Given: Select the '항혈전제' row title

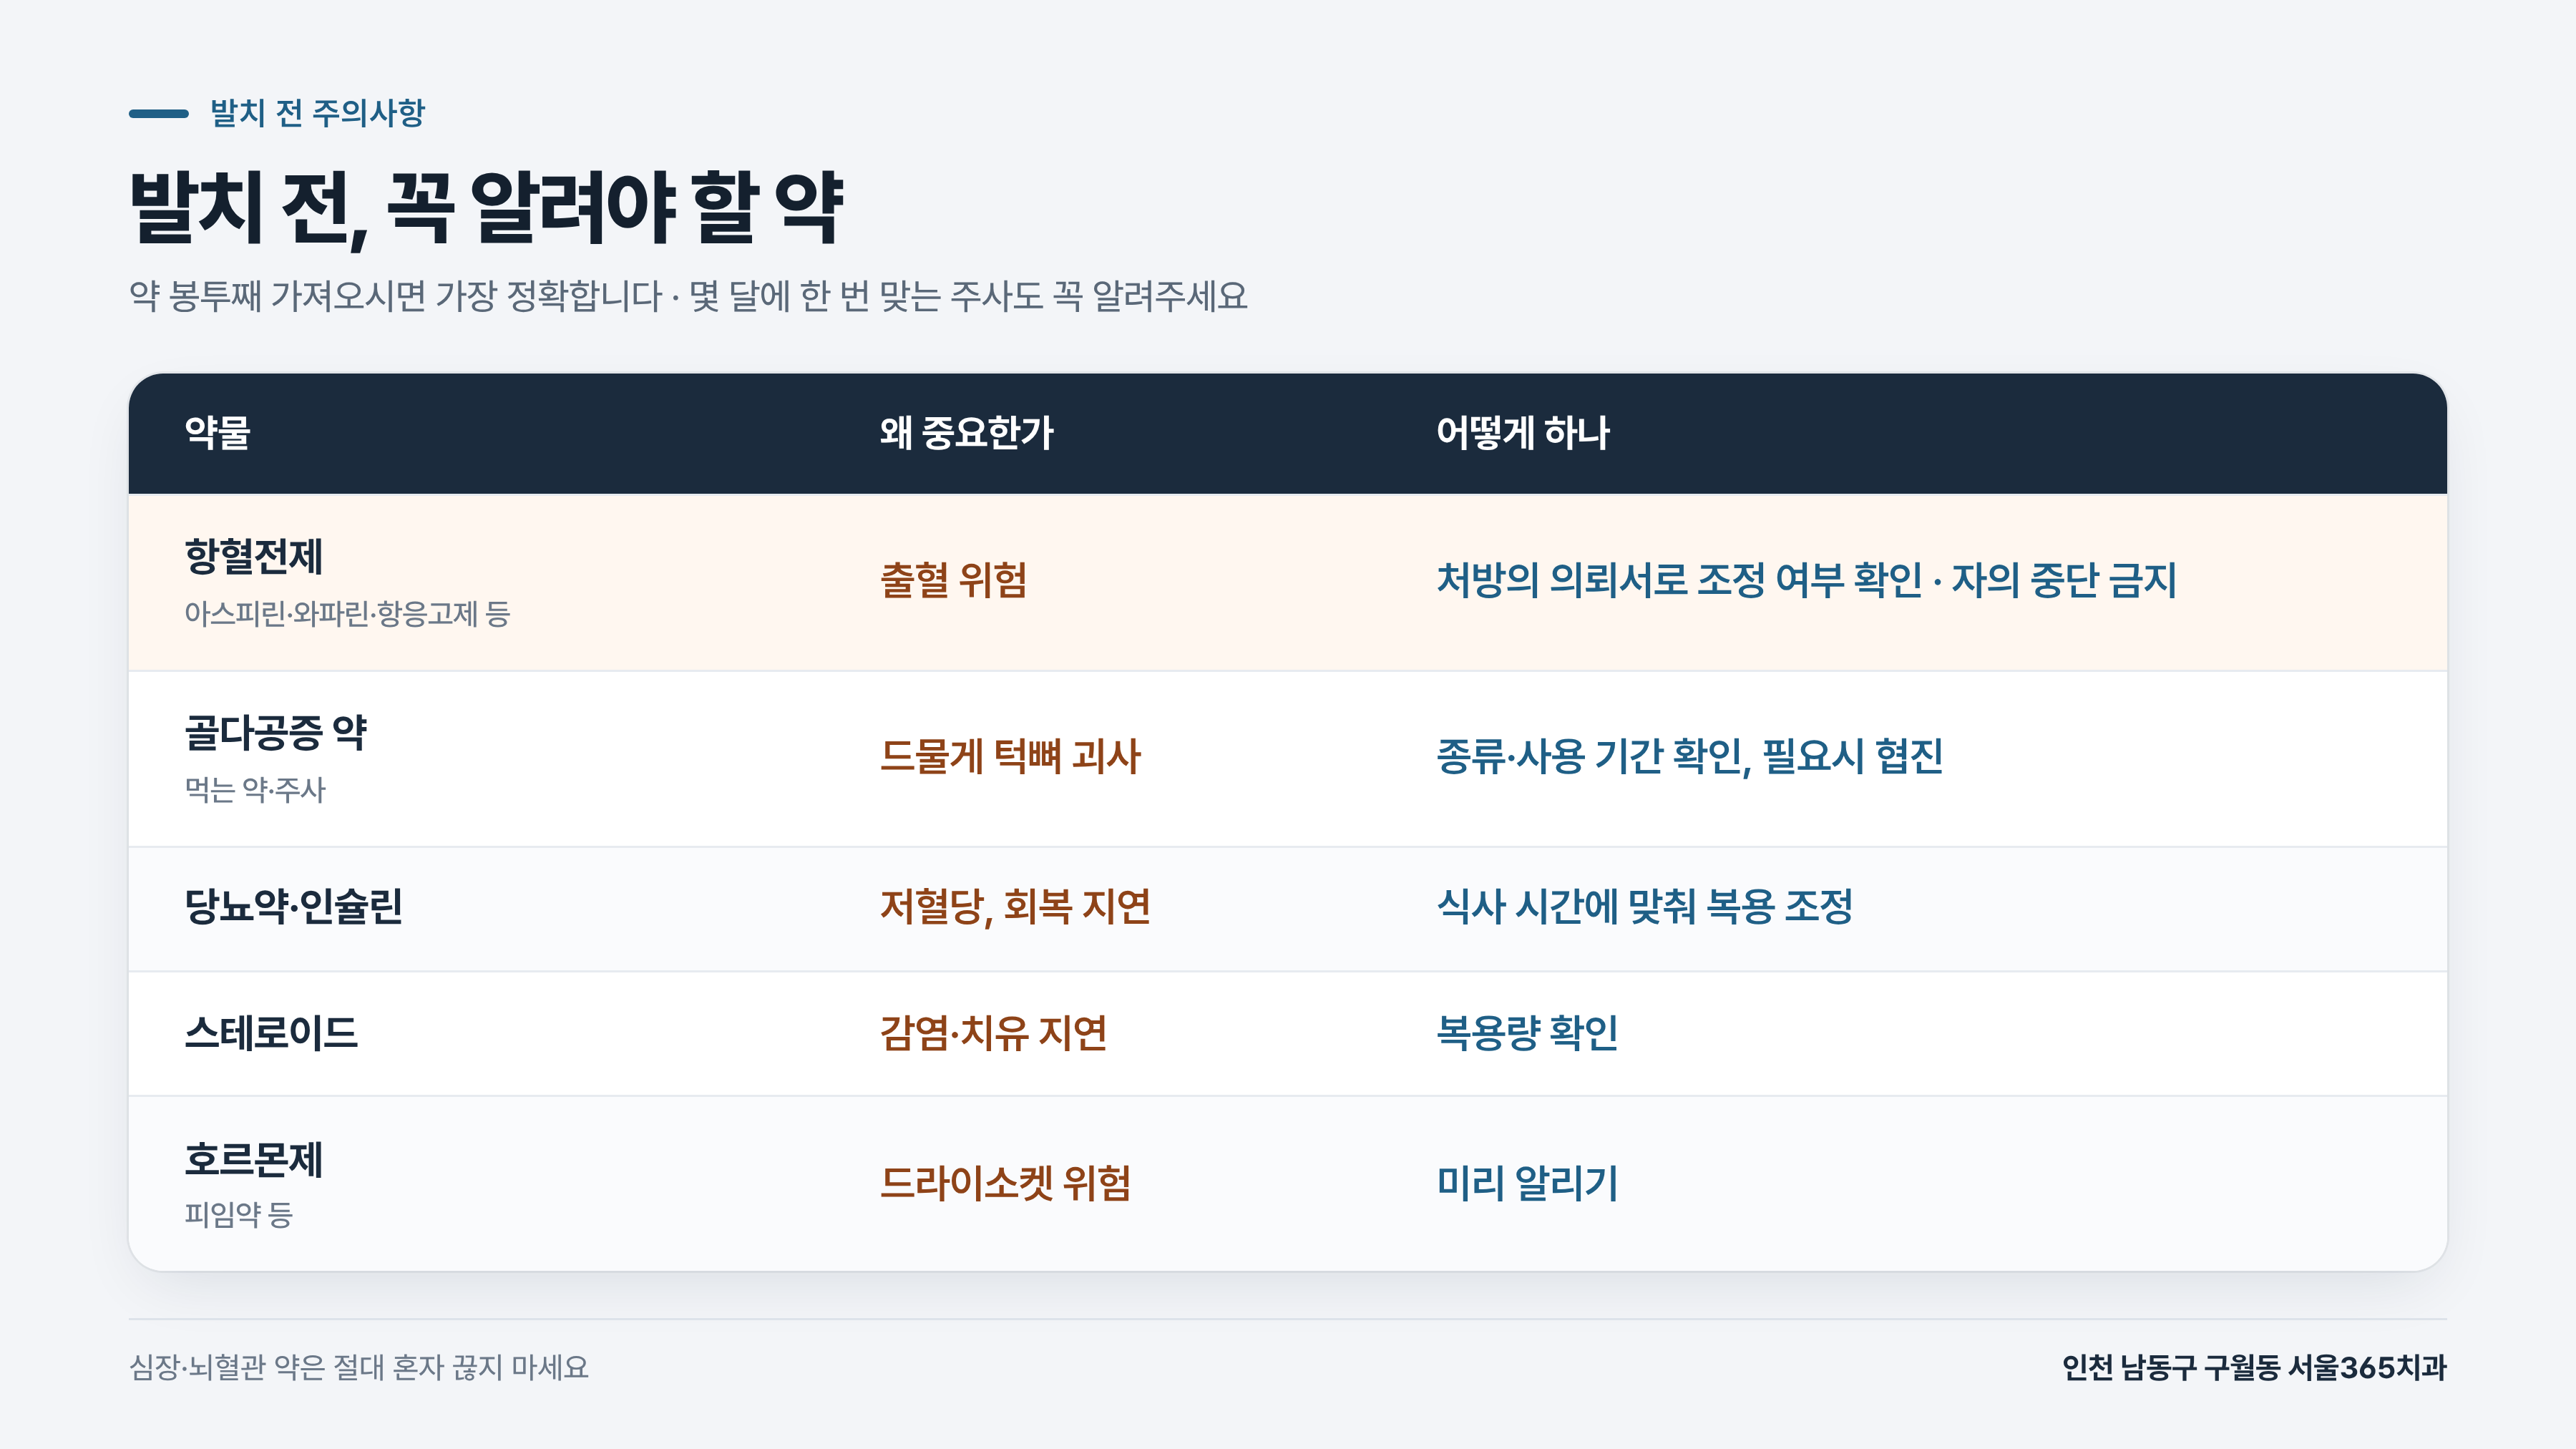Looking at the screenshot, I should tap(254, 557).
